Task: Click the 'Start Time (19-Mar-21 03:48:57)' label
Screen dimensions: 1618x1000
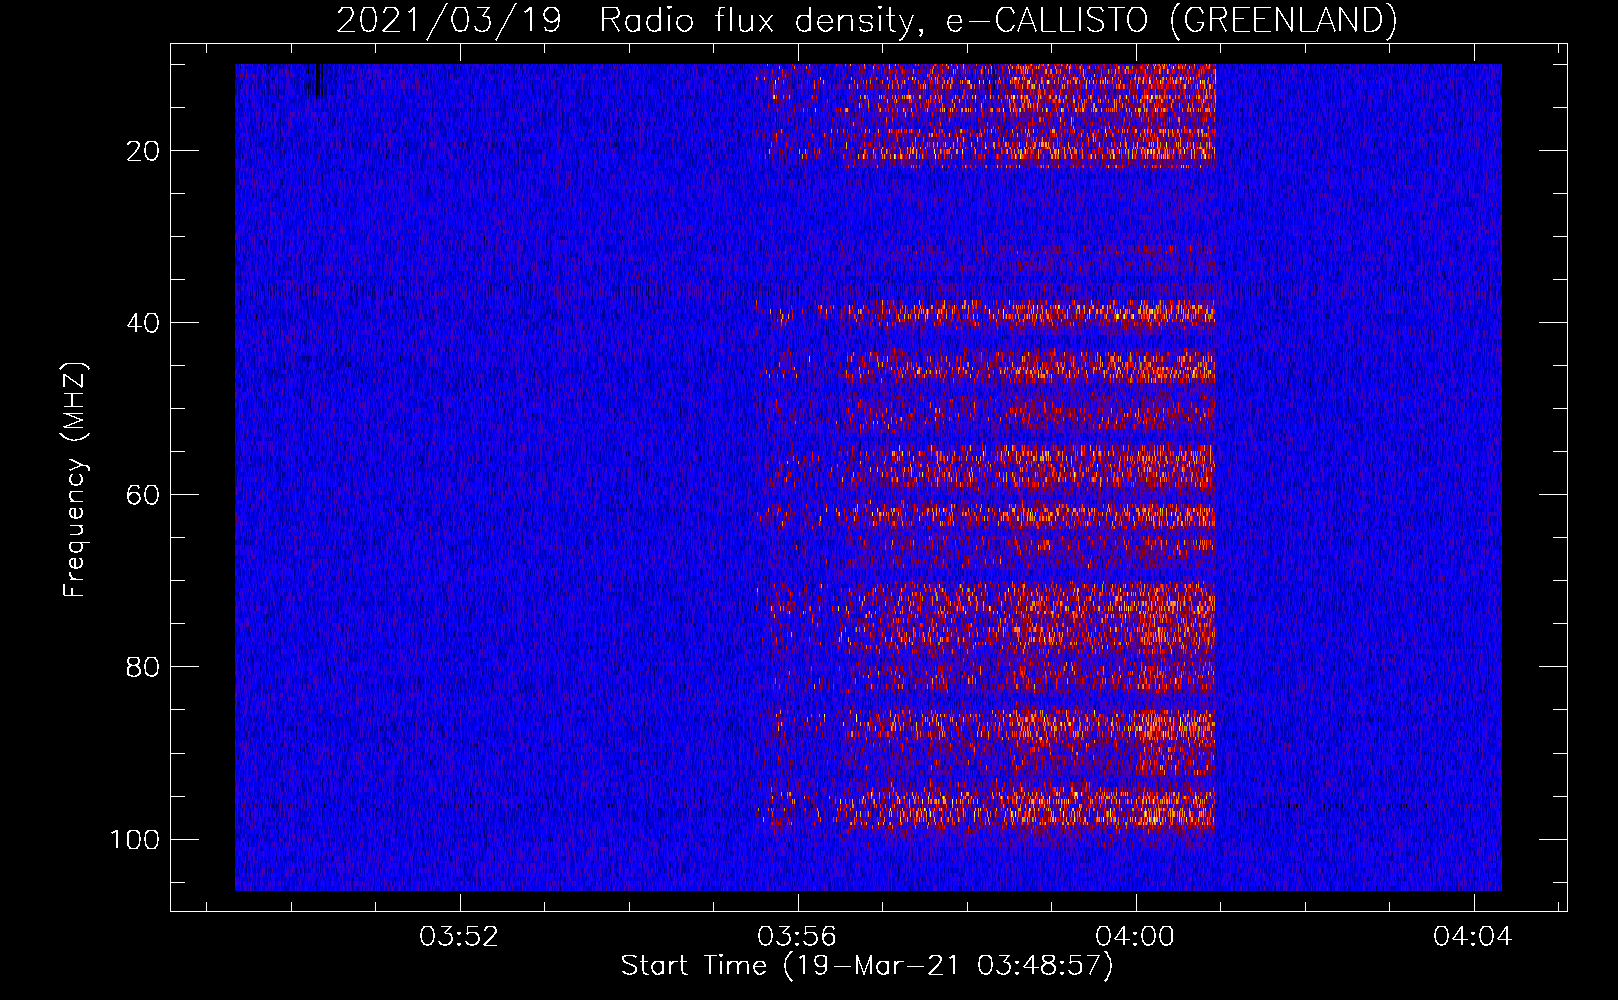Action: 867,966
